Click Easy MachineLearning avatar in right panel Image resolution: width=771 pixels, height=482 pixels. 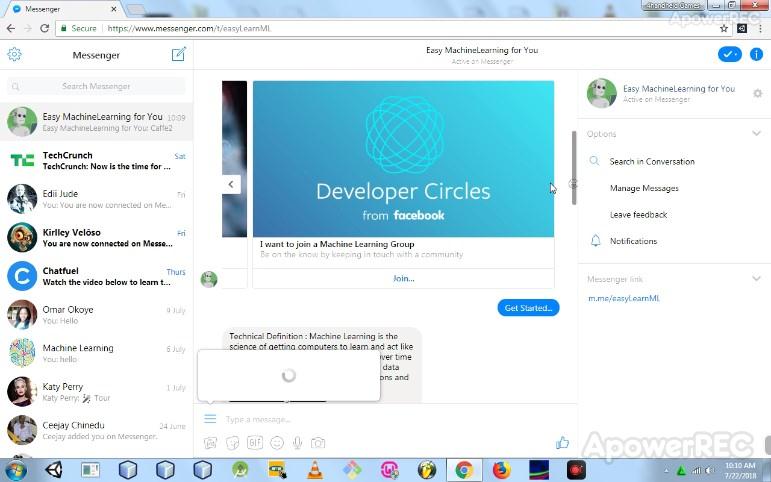tap(601, 93)
